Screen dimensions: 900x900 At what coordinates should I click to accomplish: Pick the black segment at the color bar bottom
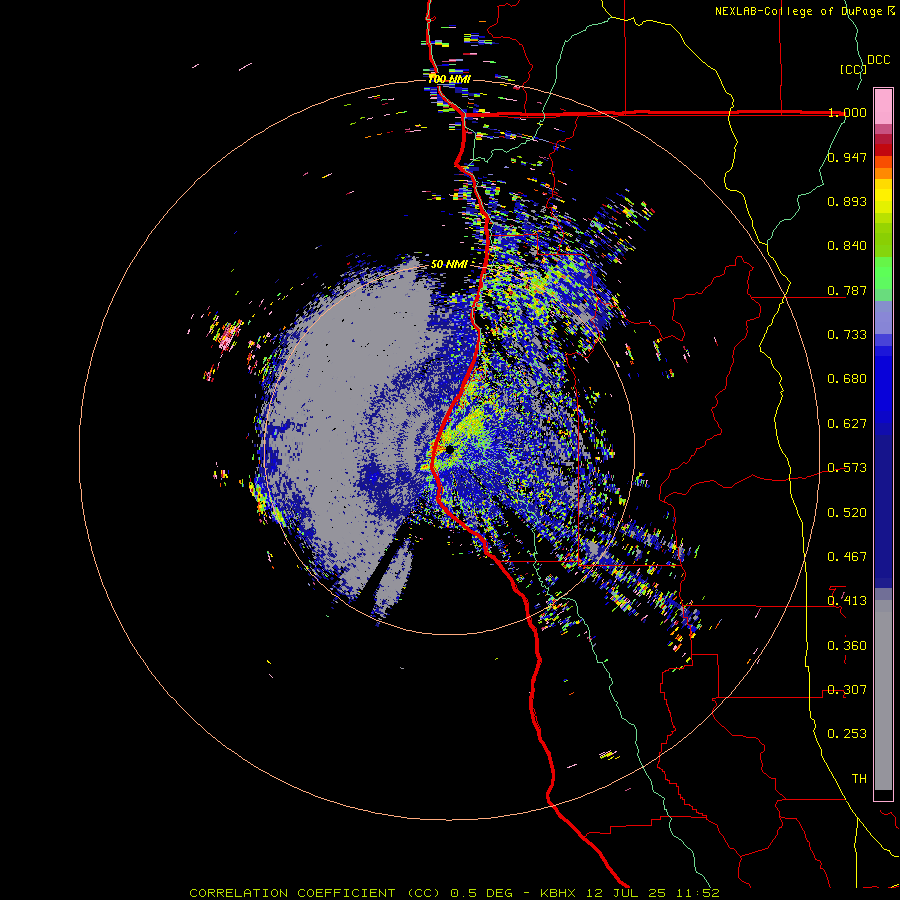[x=883, y=794]
